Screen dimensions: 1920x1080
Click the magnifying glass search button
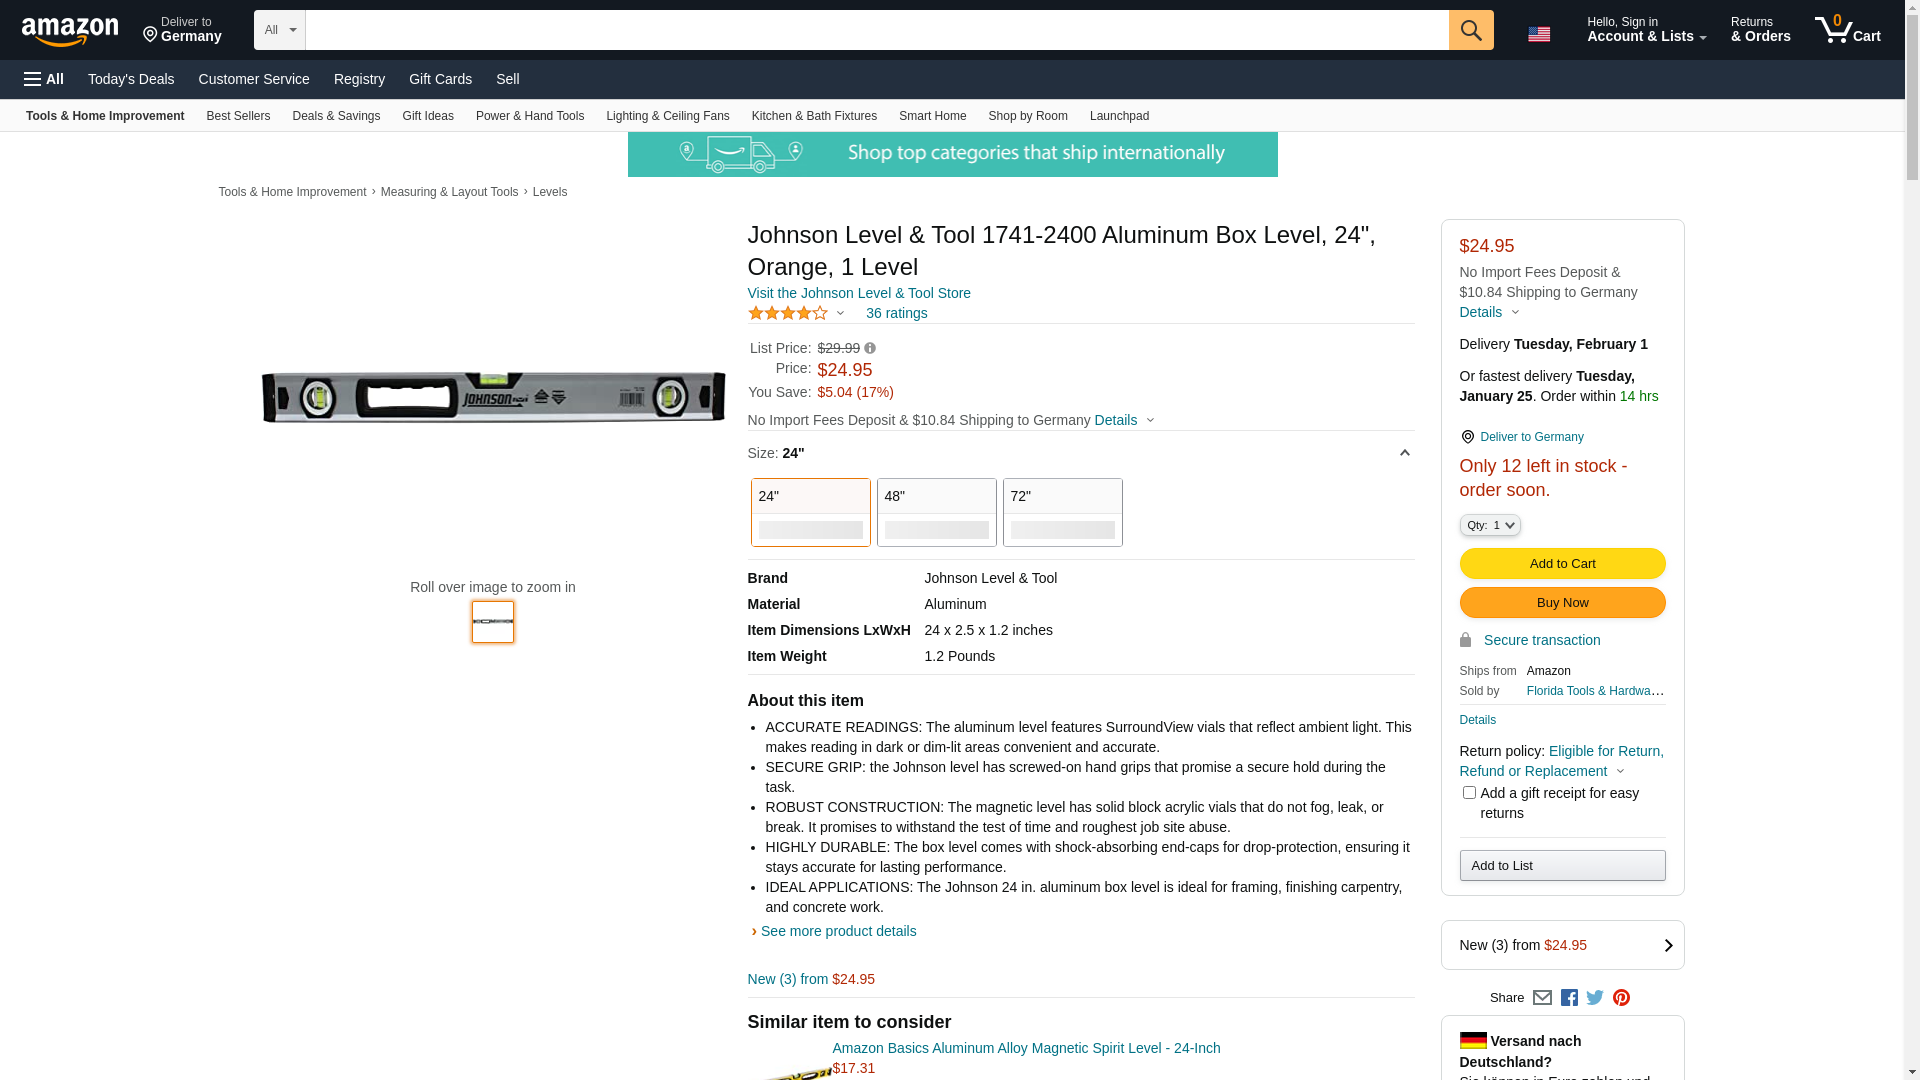[1470, 30]
